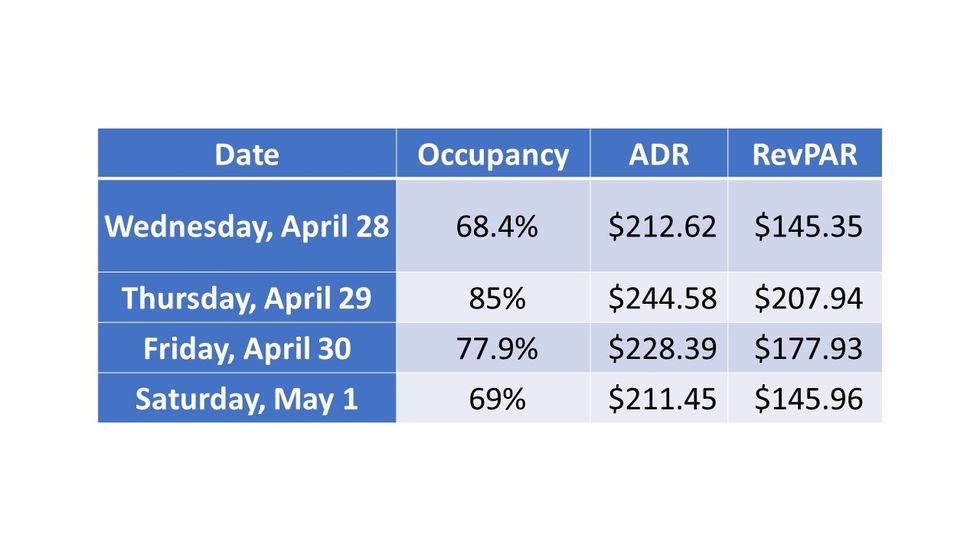Click the $145.35 RevPAR cell

tap(808, 226)
